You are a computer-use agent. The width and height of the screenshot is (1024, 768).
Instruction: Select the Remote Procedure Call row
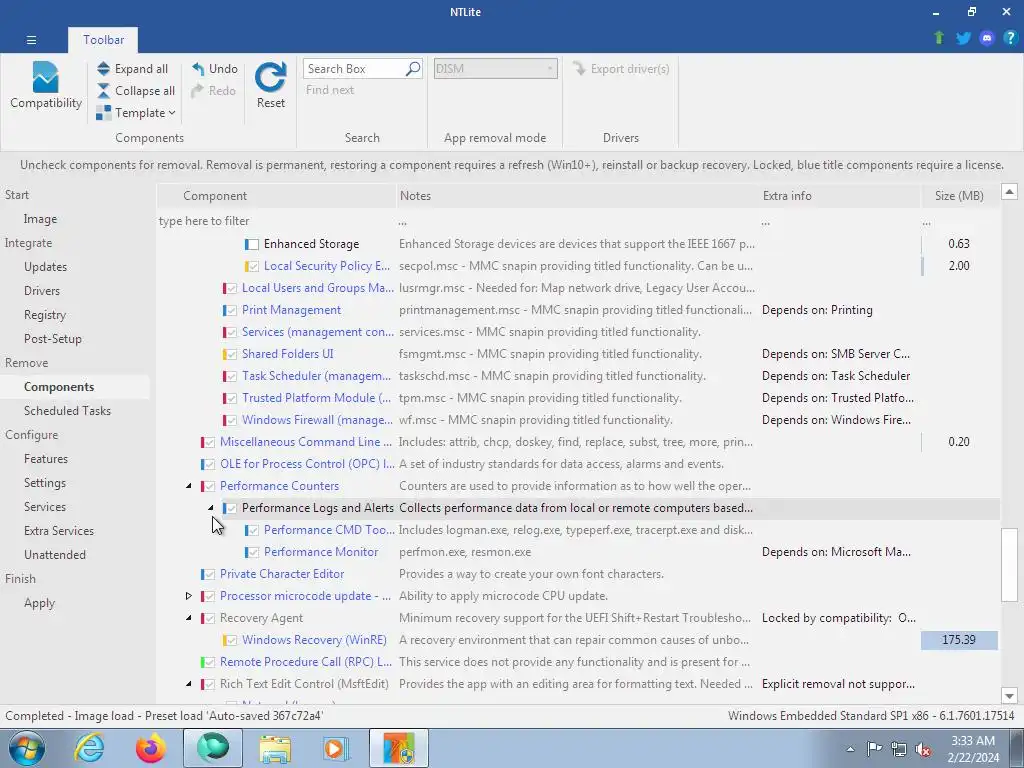click(x=578, y=662)
